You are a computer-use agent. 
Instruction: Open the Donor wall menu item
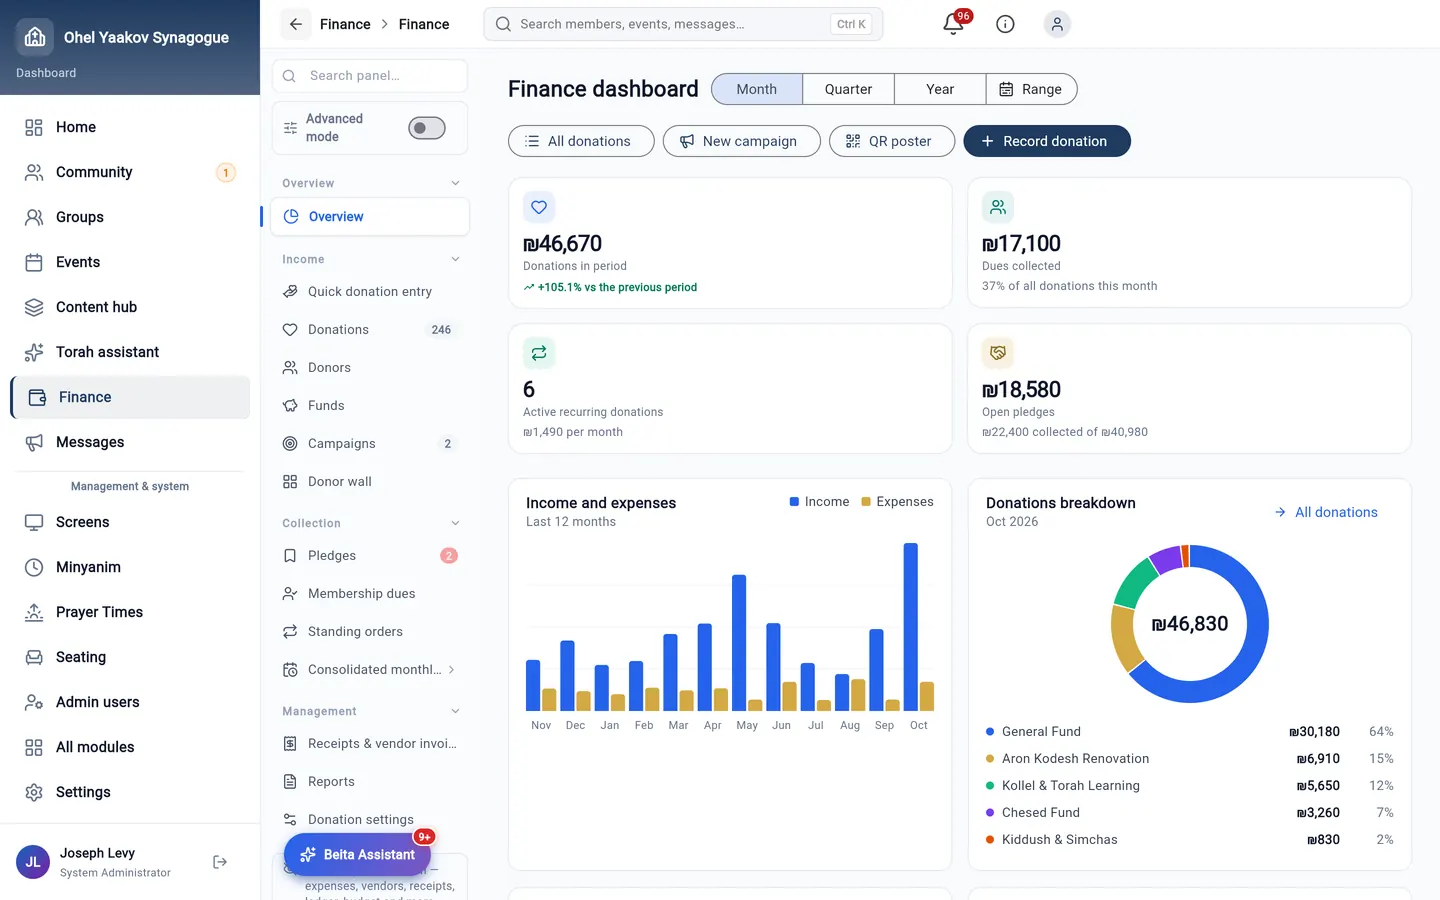point(370,481)
